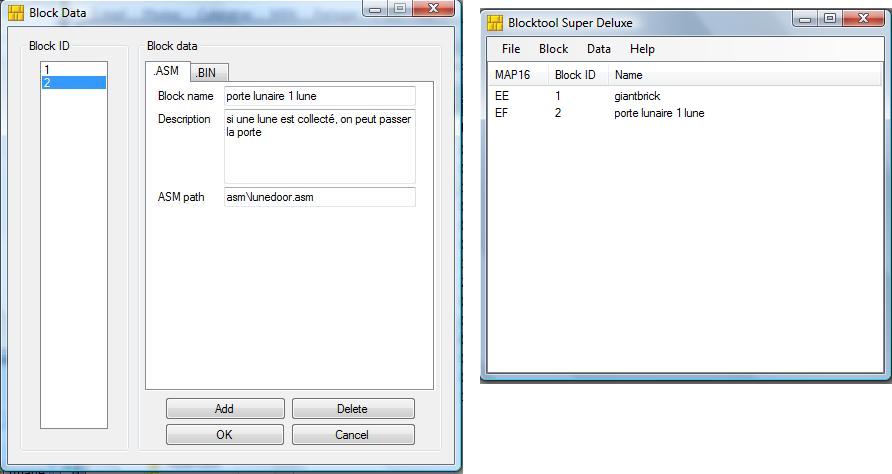Click the Blocktool Super Deluxe title icon
The width and height of the screenshot is (892, 474).
(x=495, y=23)
